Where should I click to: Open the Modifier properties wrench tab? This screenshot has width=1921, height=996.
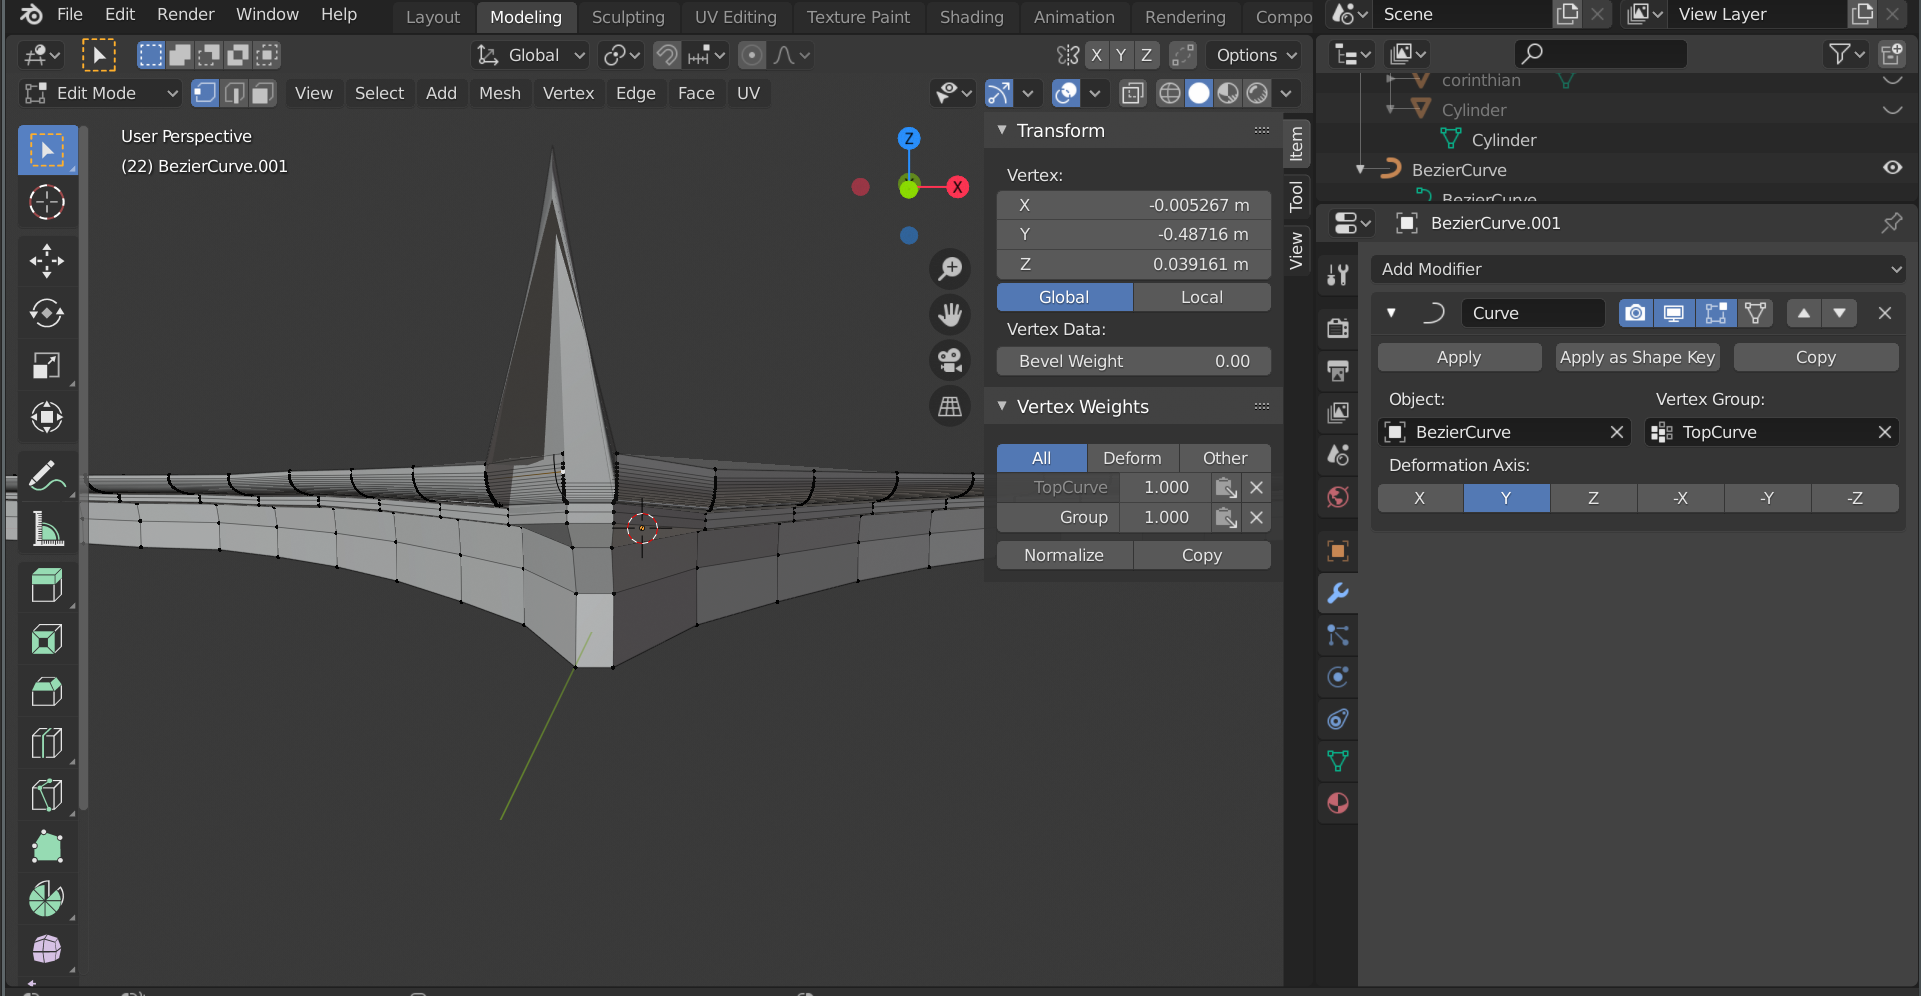1338,593
